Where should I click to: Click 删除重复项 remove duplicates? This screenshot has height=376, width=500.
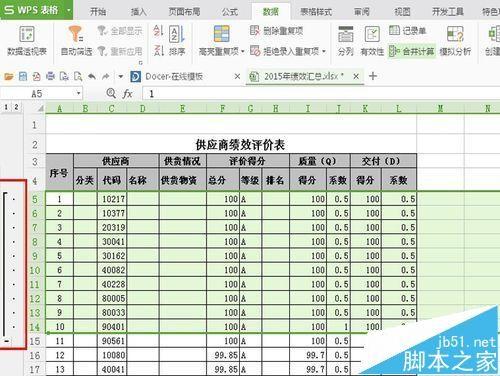coord(277,31)
